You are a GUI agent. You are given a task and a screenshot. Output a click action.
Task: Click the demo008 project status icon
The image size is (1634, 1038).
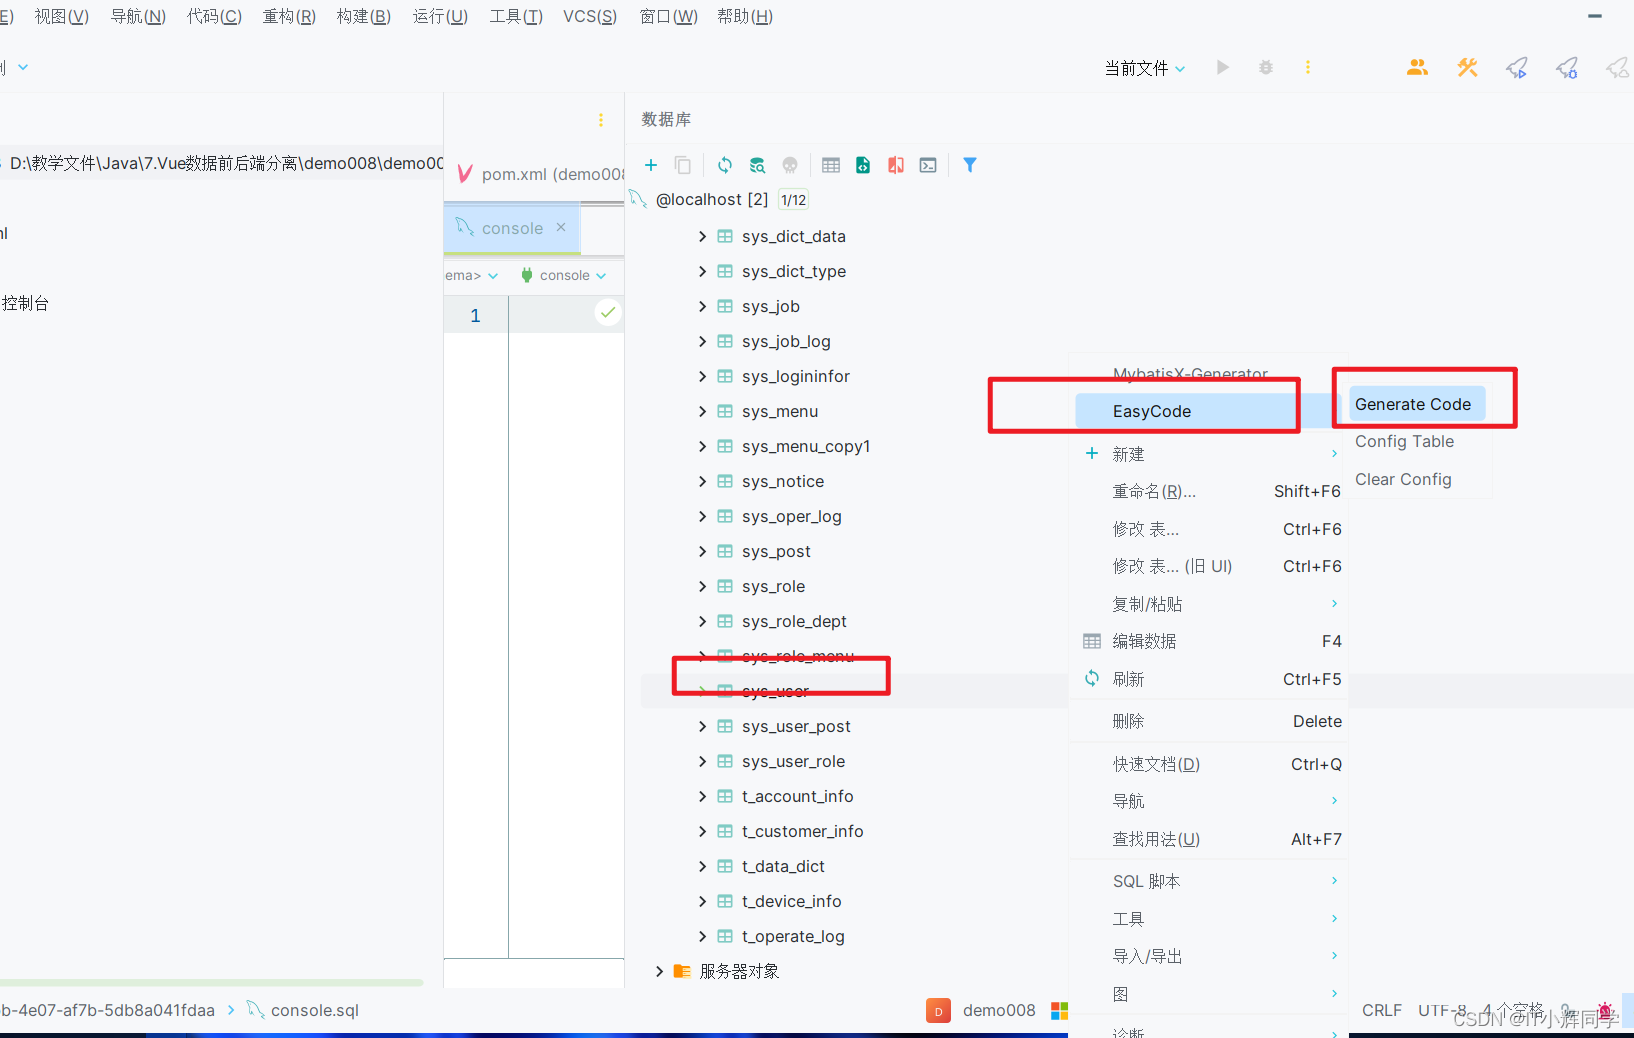coord(938,1011)
